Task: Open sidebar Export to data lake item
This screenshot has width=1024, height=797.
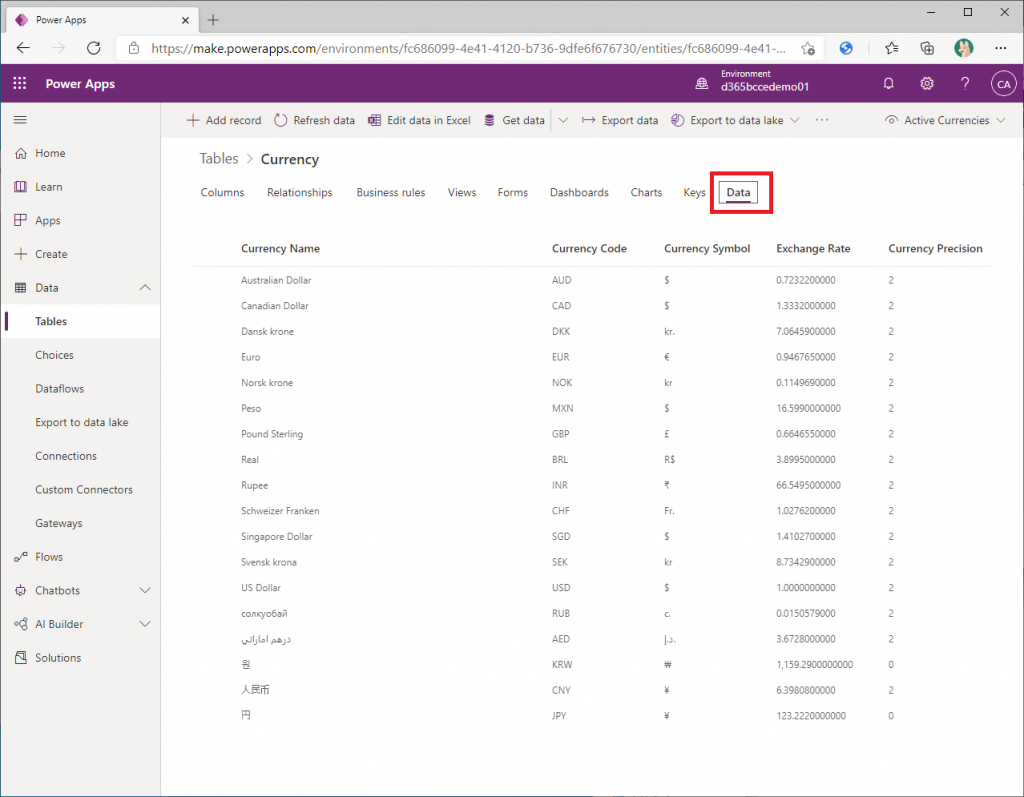Action: click(80, 422)
